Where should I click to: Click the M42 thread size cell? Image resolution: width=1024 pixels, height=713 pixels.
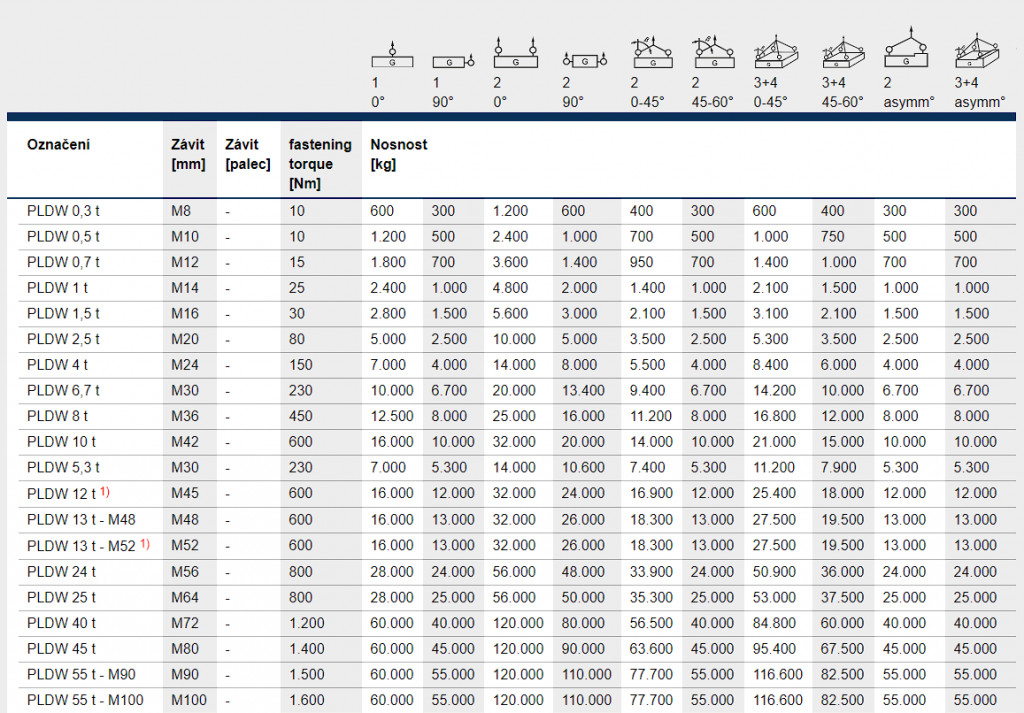[x=186, y=441]
